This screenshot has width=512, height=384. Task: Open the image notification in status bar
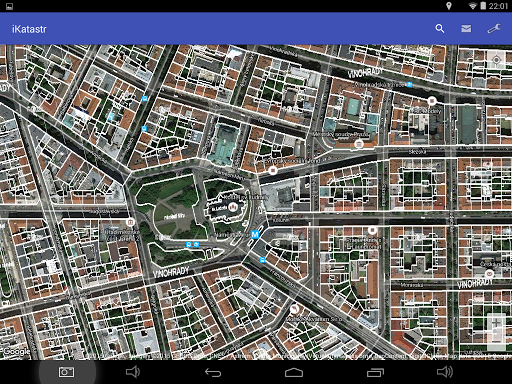[x=9, y=6]
